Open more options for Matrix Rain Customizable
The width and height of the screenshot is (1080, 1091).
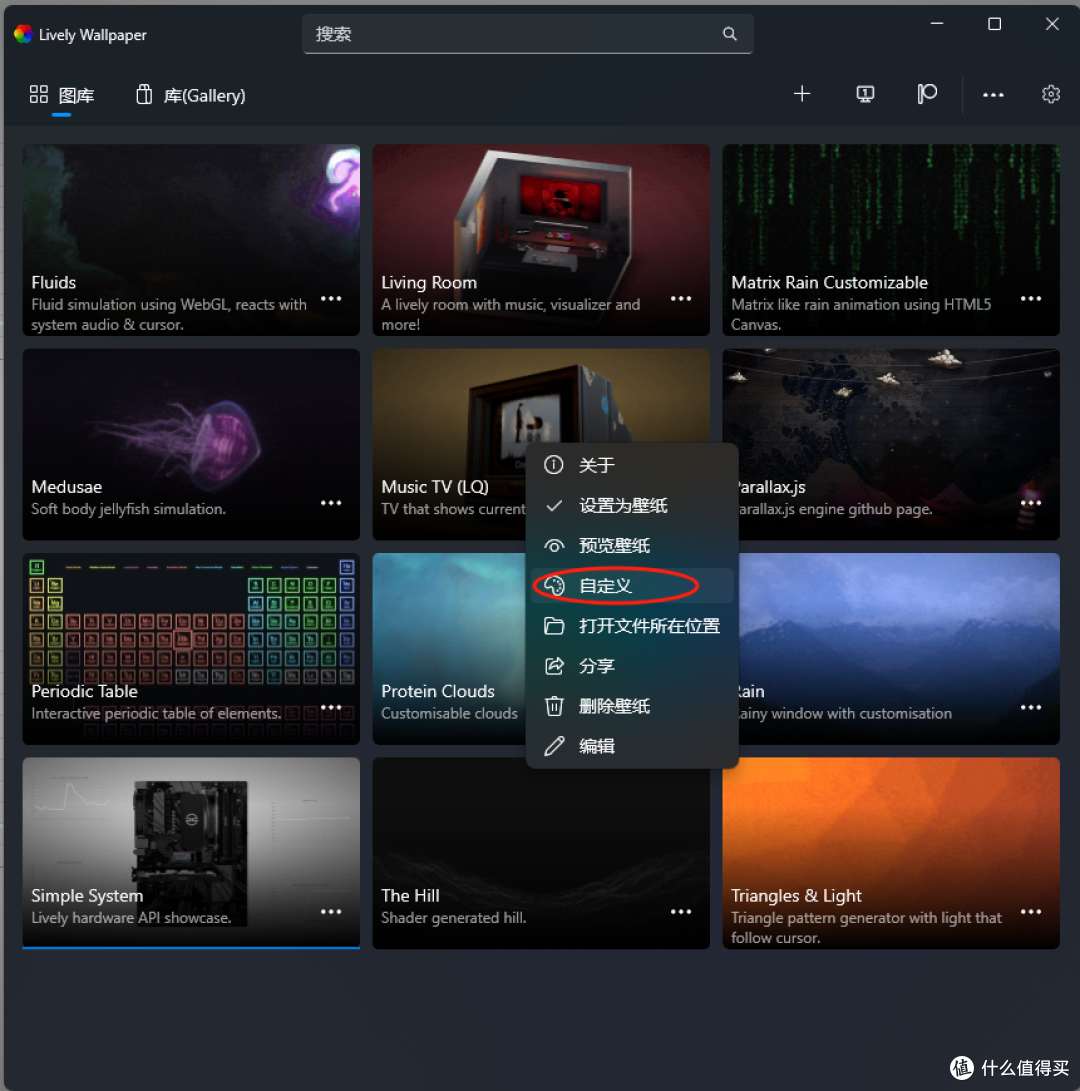[x=1031, y=298]
